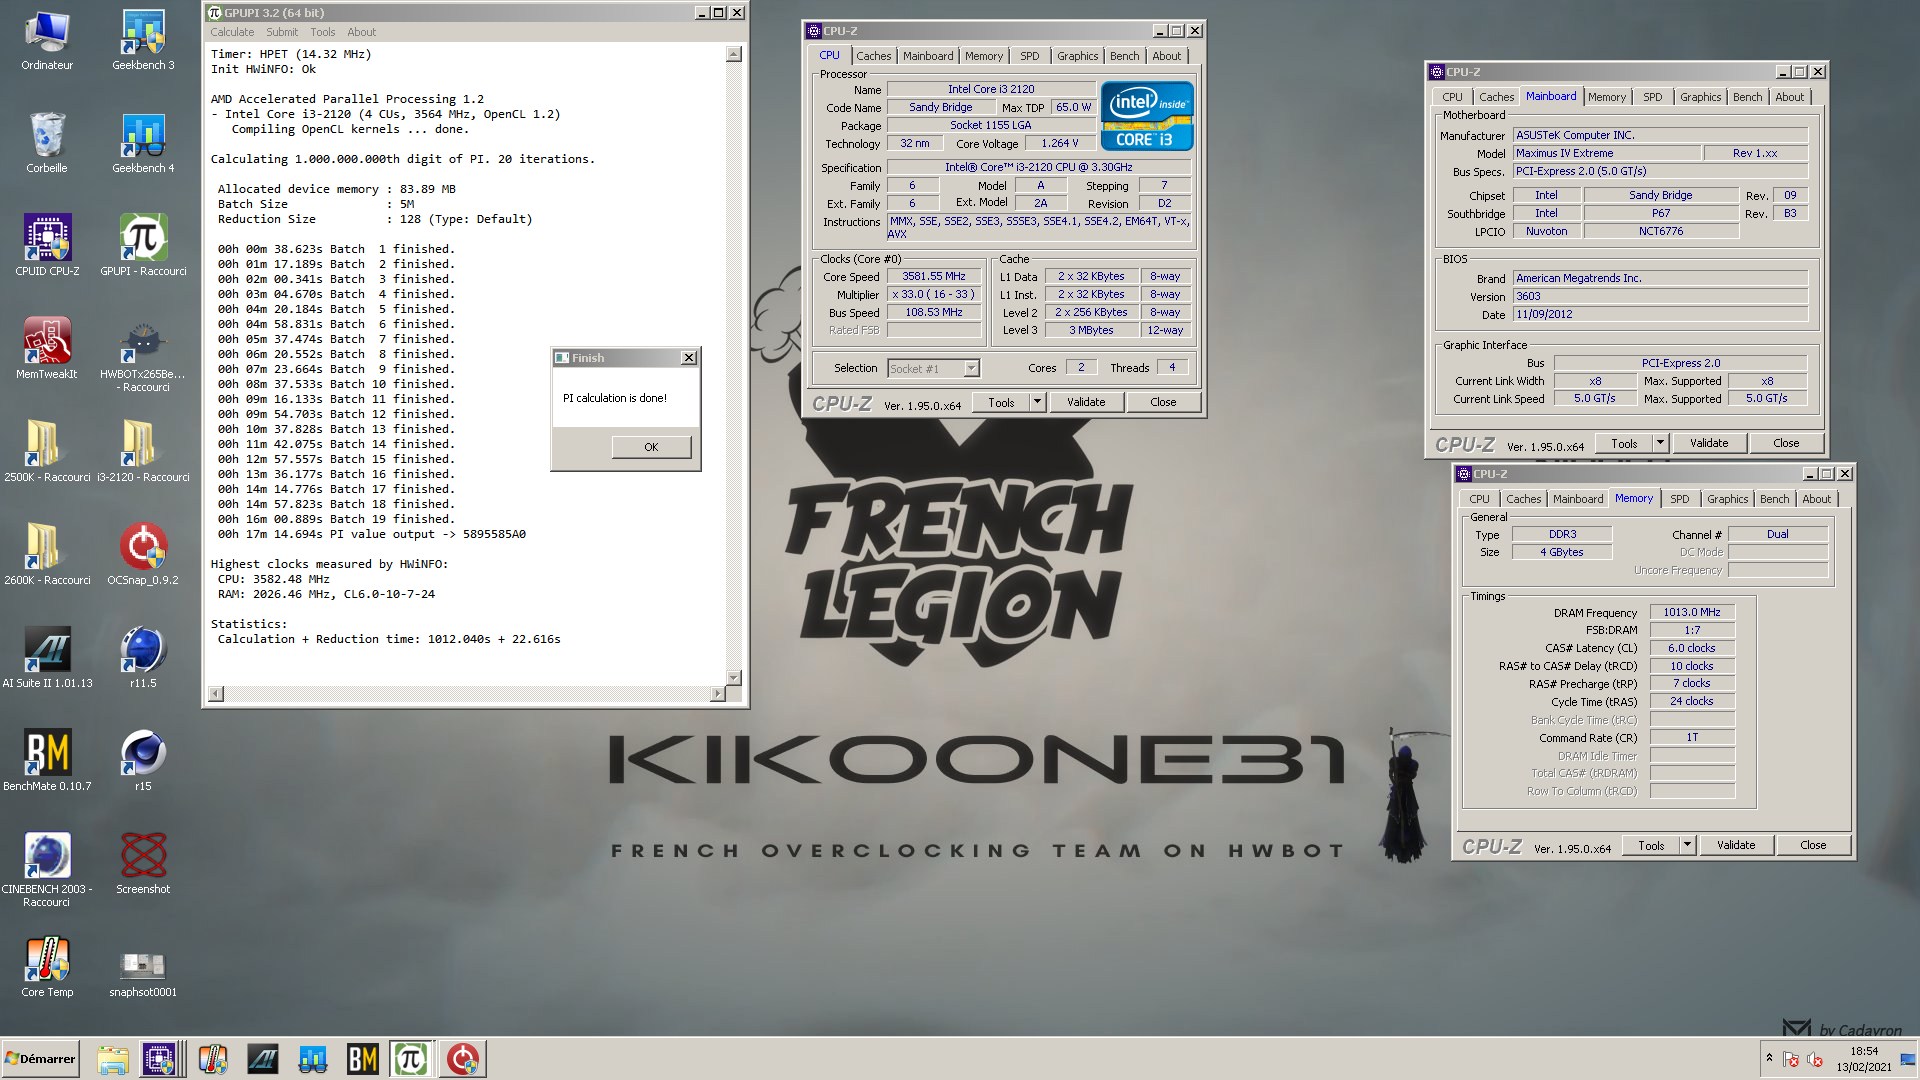Viewport: 1920px width, 1080px height.
Task: Switch to BenchMate BM taskbar icon
Action: (x=362, y=1059)
